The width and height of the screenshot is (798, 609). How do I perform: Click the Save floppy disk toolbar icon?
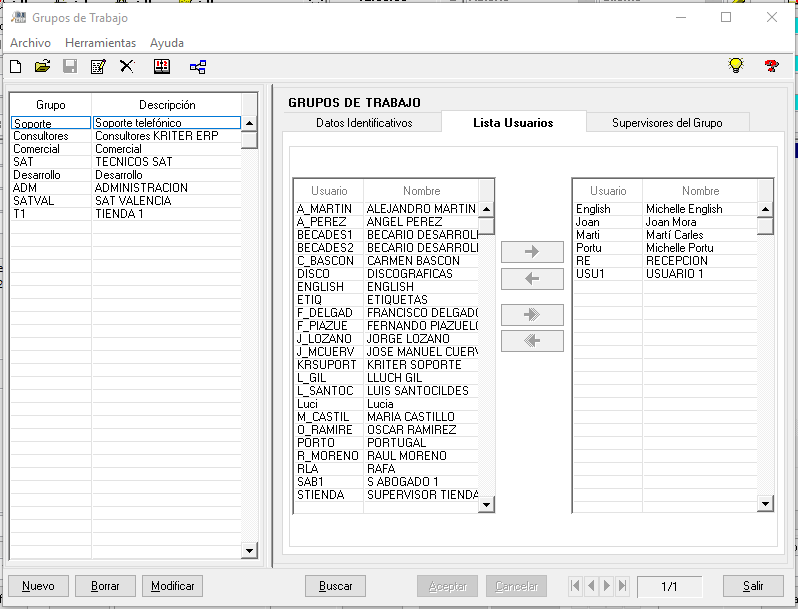[70, 66]
